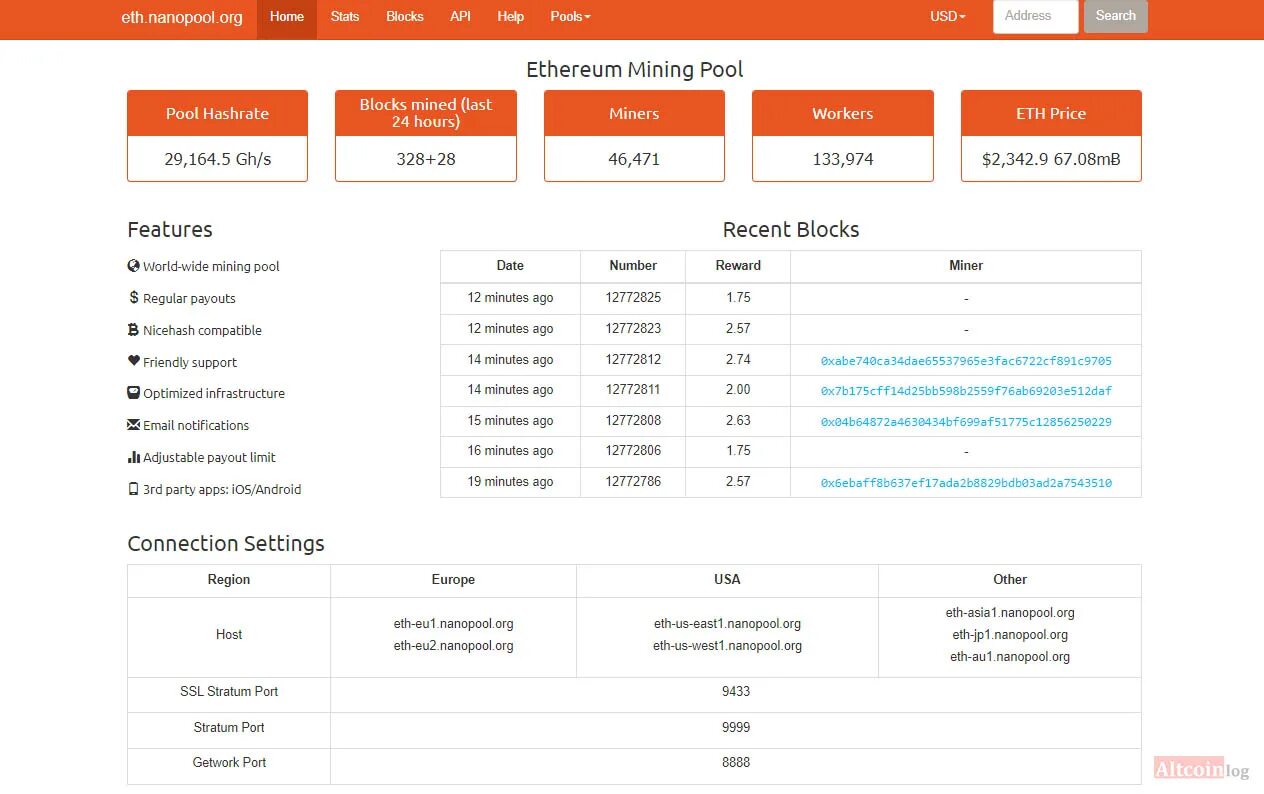The height and width of the screenshot is (794, 1264).
Task: Click the 133,974 workers count
Action: tap(843, 159)
